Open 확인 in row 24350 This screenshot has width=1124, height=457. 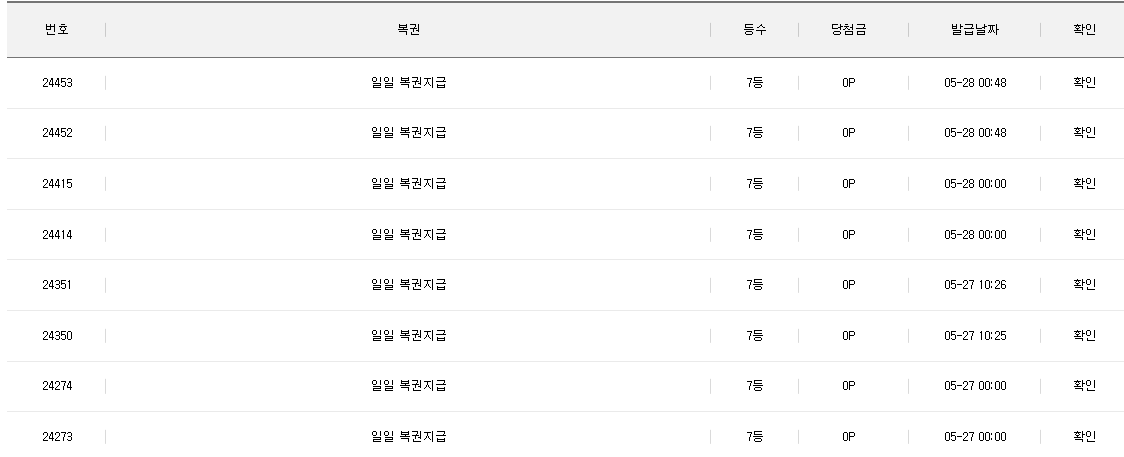click(1084, 335)
